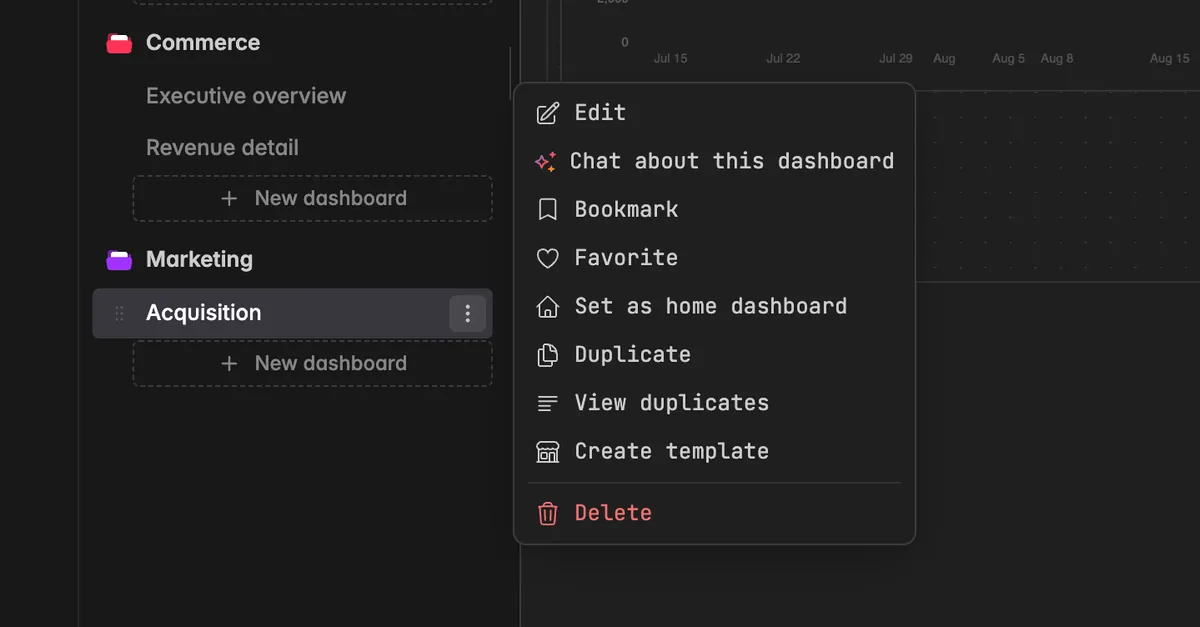Open the Executive overview dashboard
Screen dimensions: 1200x627
pyautogui.click(x=246, y=96)
